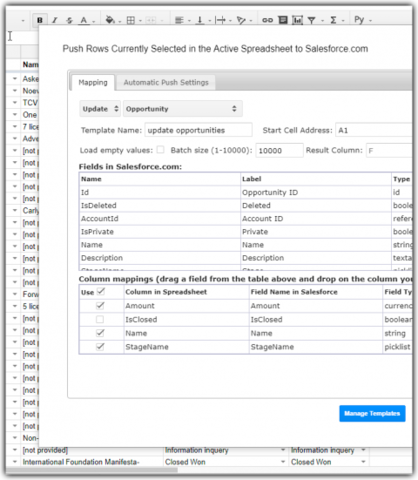Open the fill color paint bucket
This screenshot has height=480, width=418.
(110, 20)
